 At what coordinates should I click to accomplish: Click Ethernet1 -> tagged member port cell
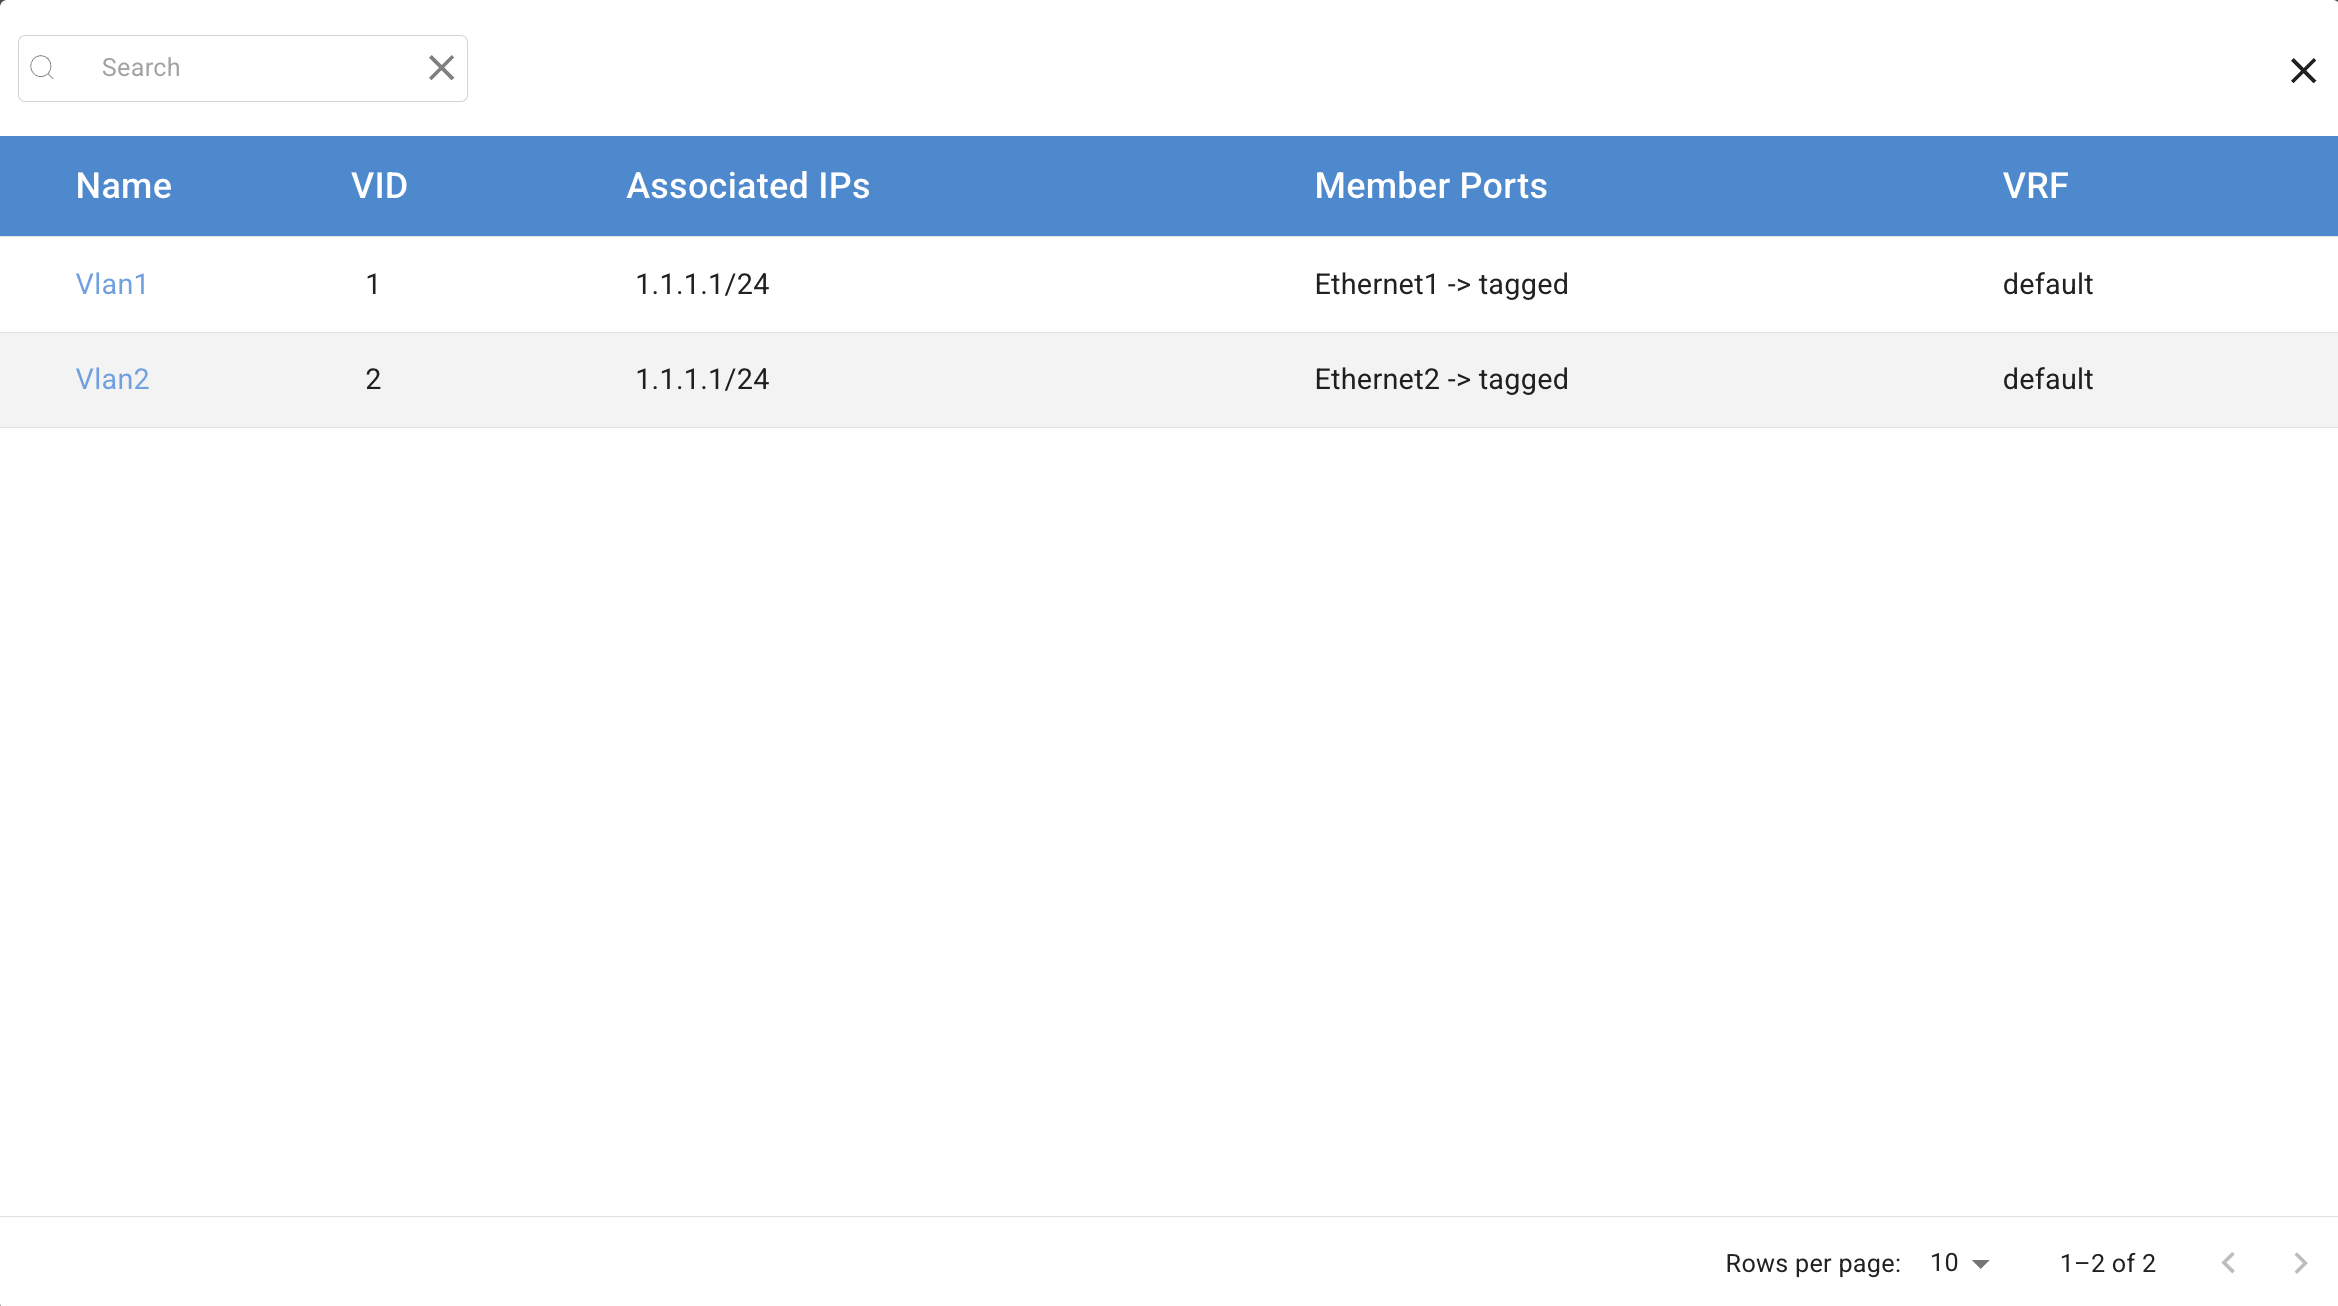tap(1441, 284)
